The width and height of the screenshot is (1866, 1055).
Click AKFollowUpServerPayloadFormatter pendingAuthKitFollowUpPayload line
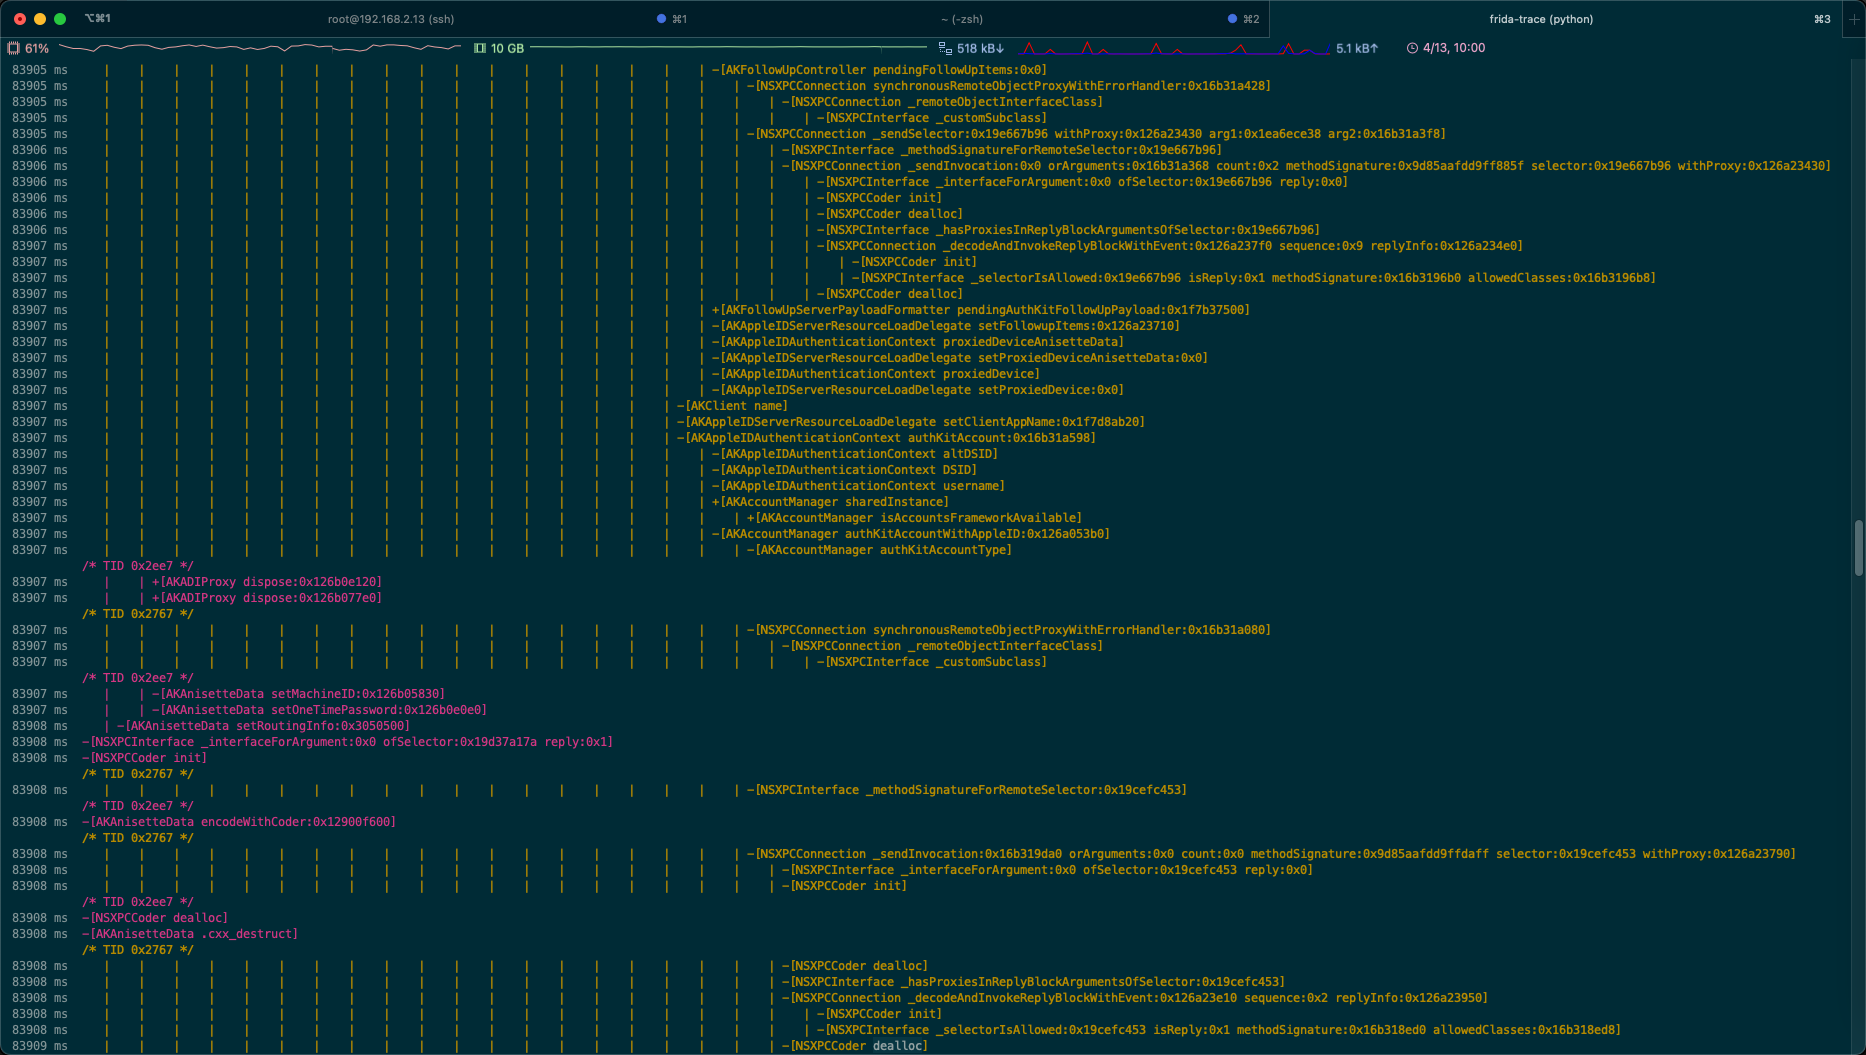click(981, 310)
